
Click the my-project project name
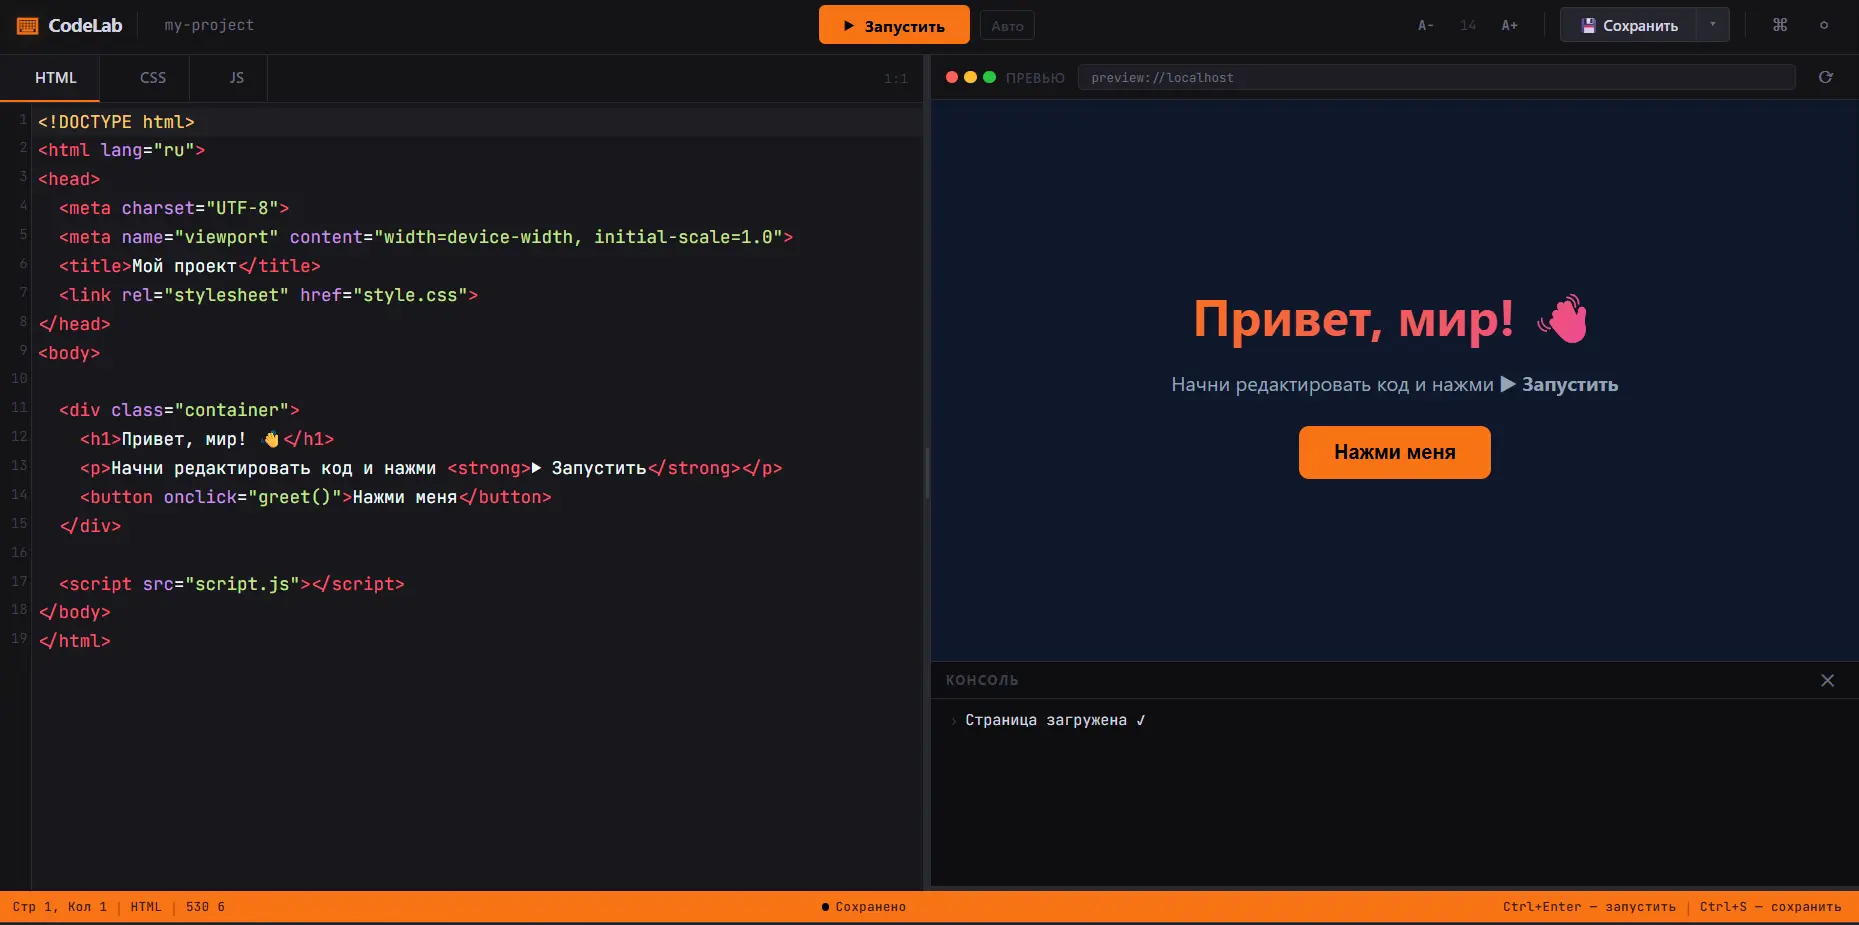pos(209,25)
